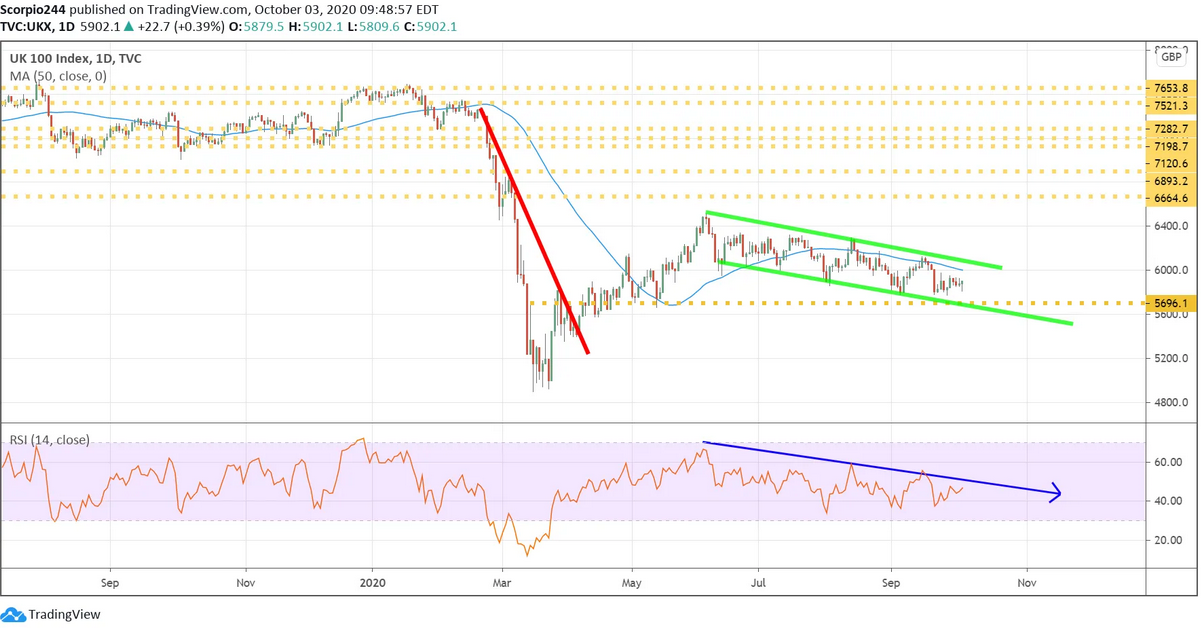This screenshot has height=628, width=1201.
Task: Select the RSI (14, close) indicator legend
Action: click(49, 439)
